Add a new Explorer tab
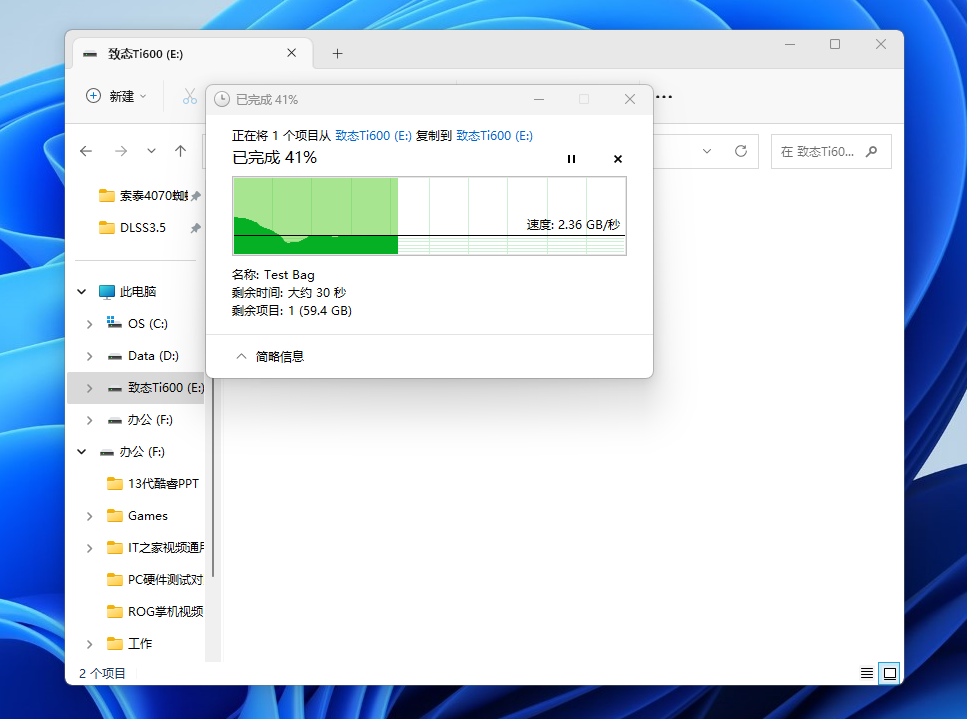This screenshot has height=719, width=967. (337, 54)
